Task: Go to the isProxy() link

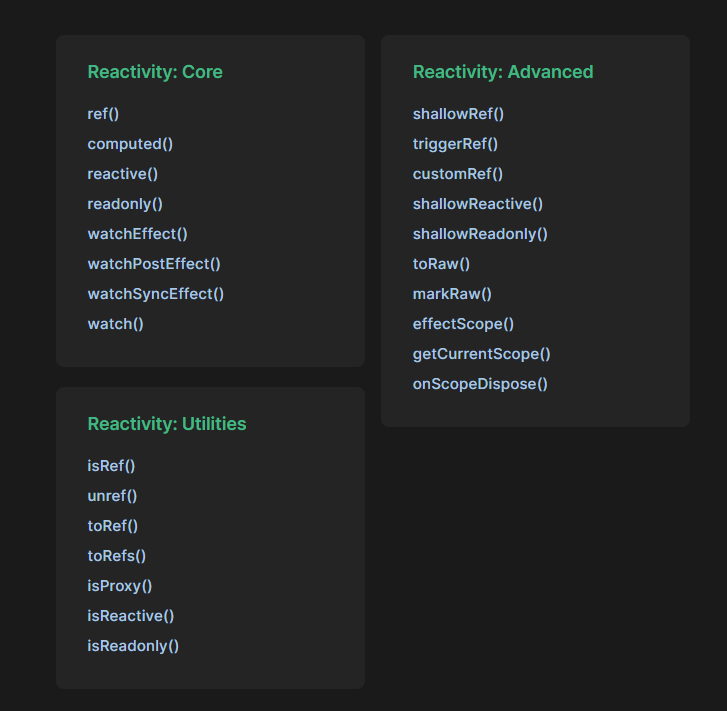Action: pyautogui.click(x=120, y=586)
